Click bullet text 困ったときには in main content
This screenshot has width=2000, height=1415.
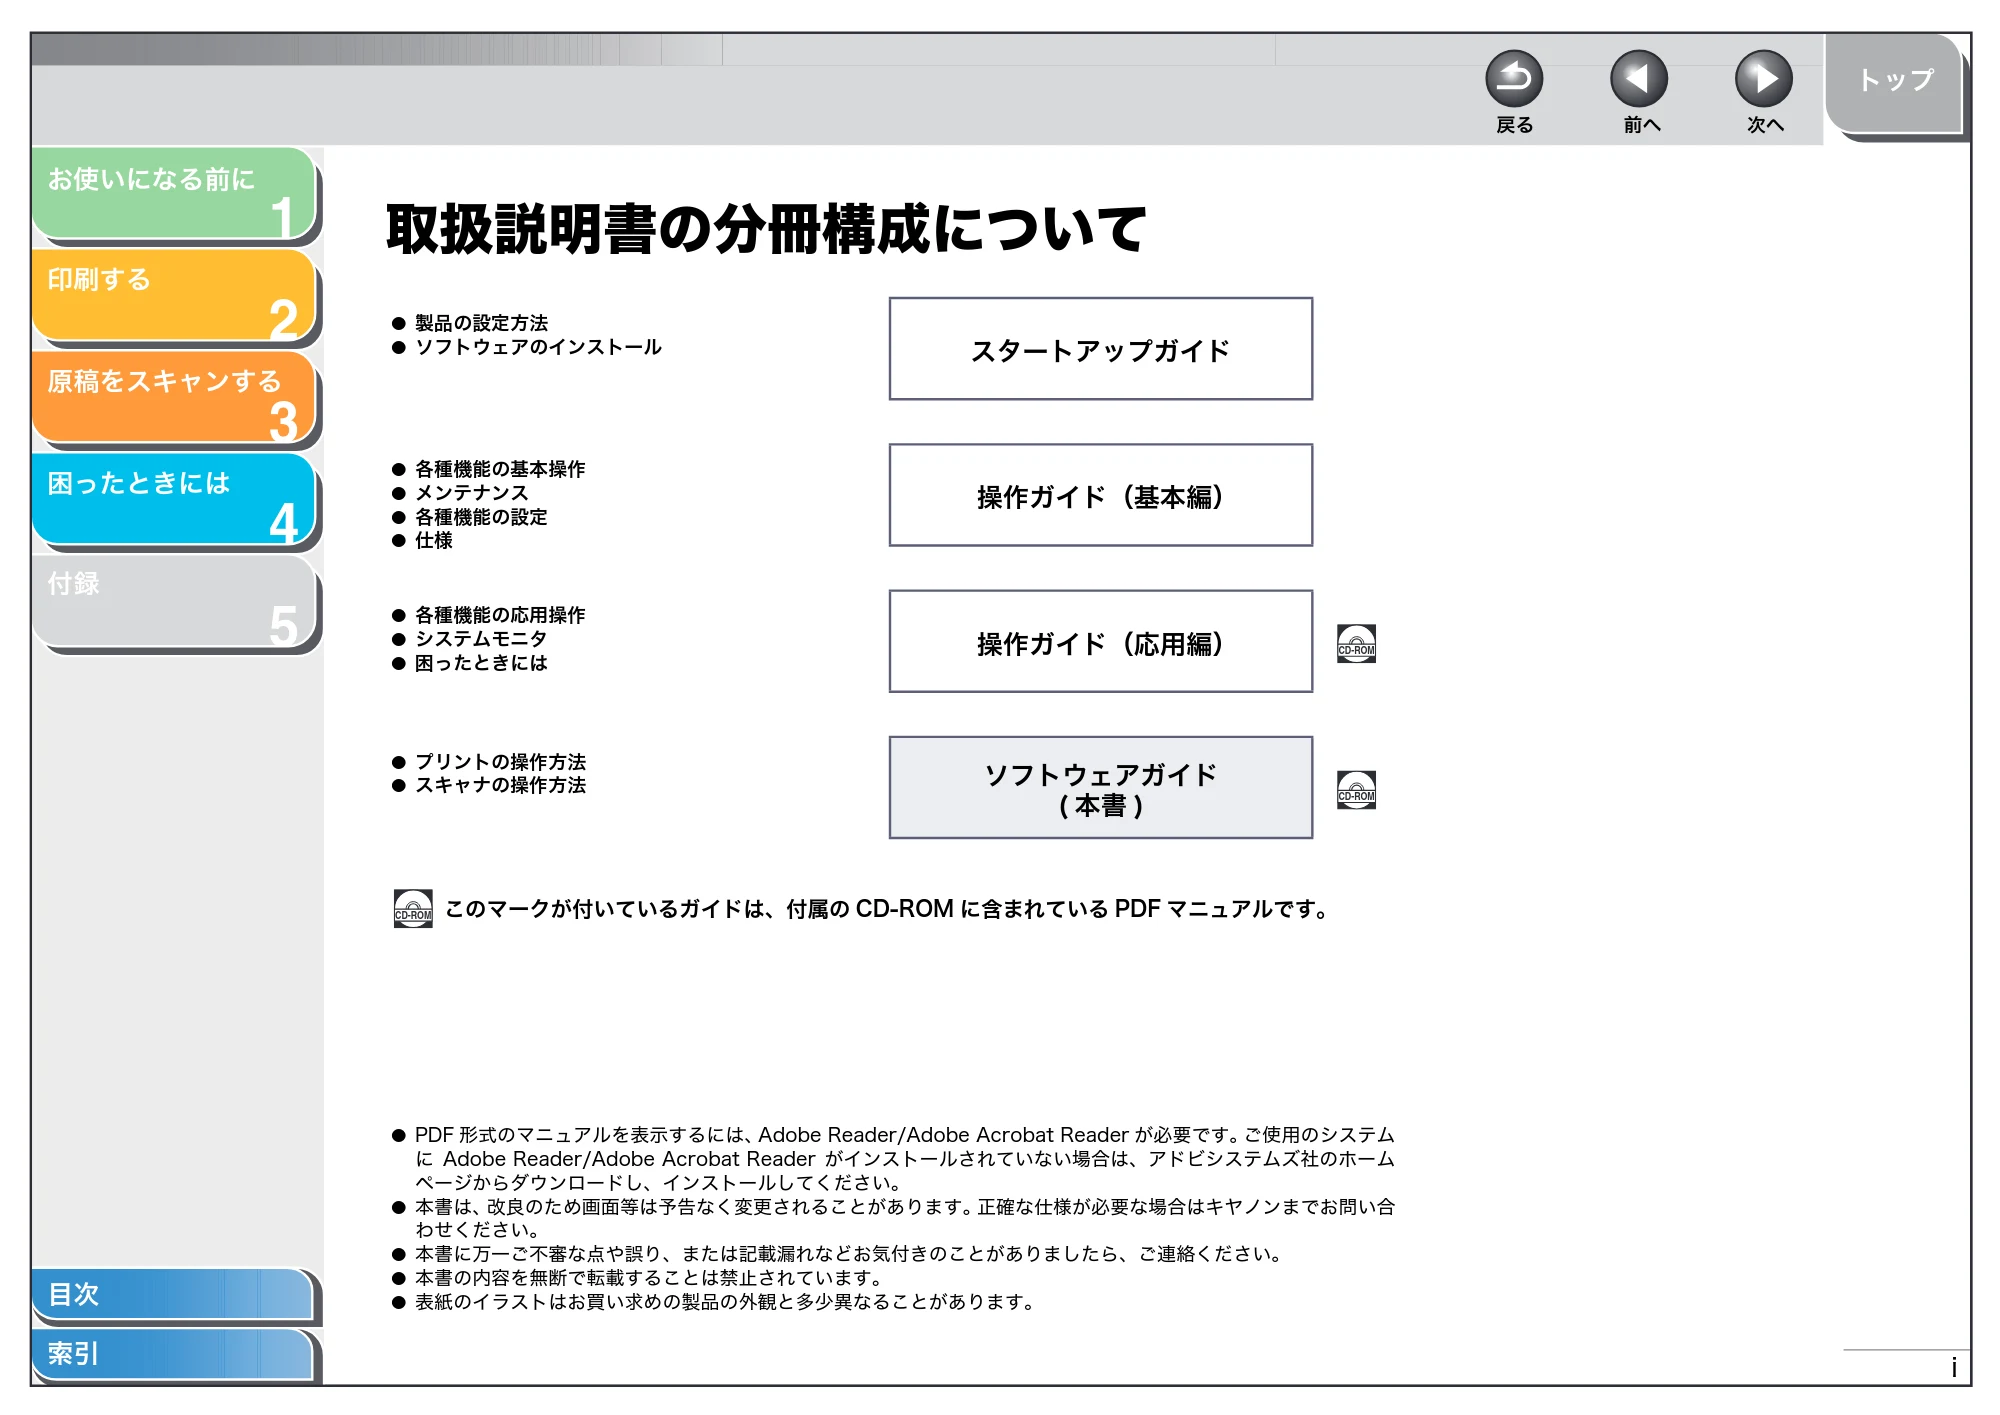pyautogui.click(x=481, y=663)
